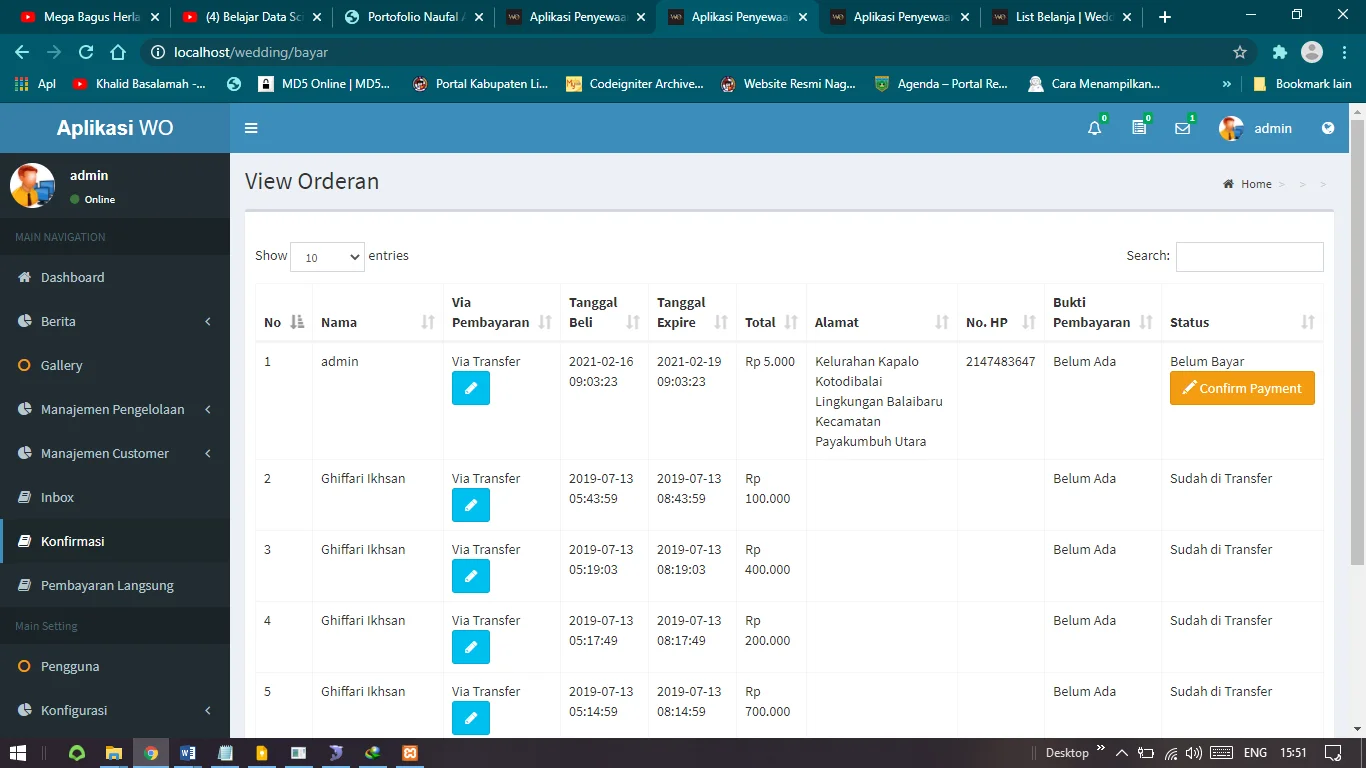1366x768 pixels.
Task: Sort by Via Pembayaran column
Action: point(502,312)
